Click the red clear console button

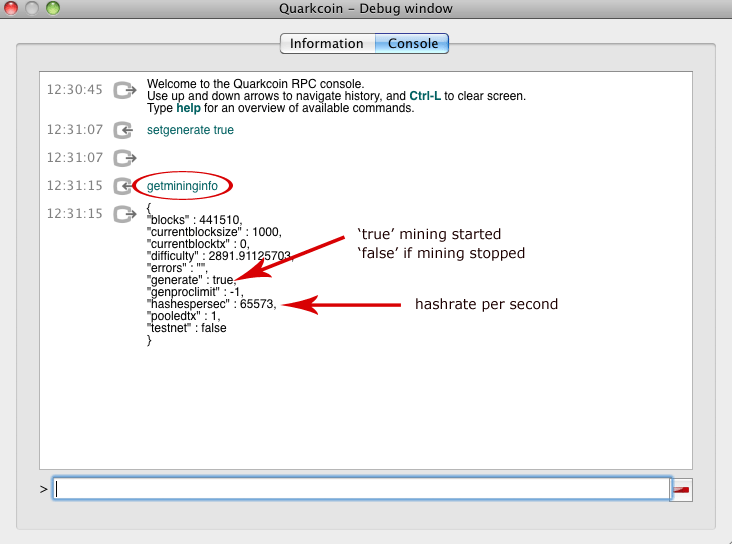[682, 489]
